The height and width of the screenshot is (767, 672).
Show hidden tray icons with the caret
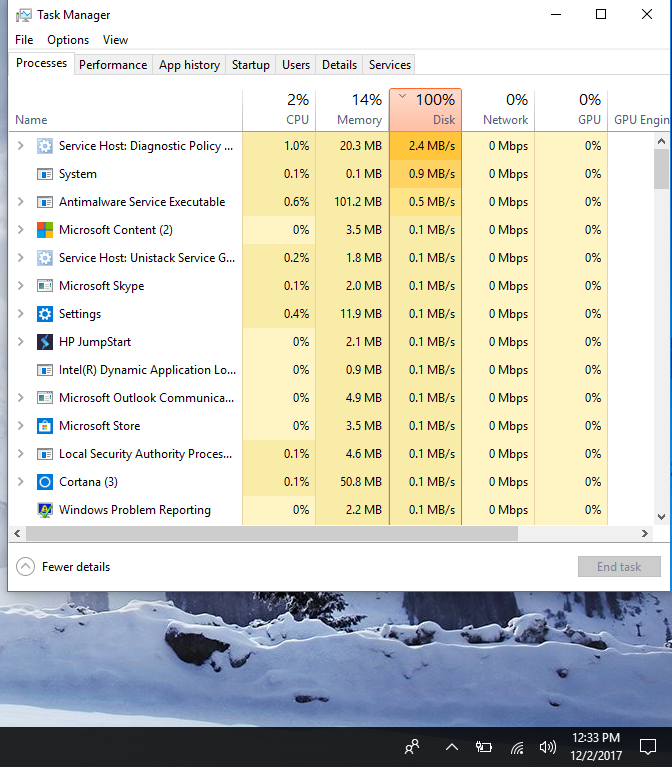point(452,747)
